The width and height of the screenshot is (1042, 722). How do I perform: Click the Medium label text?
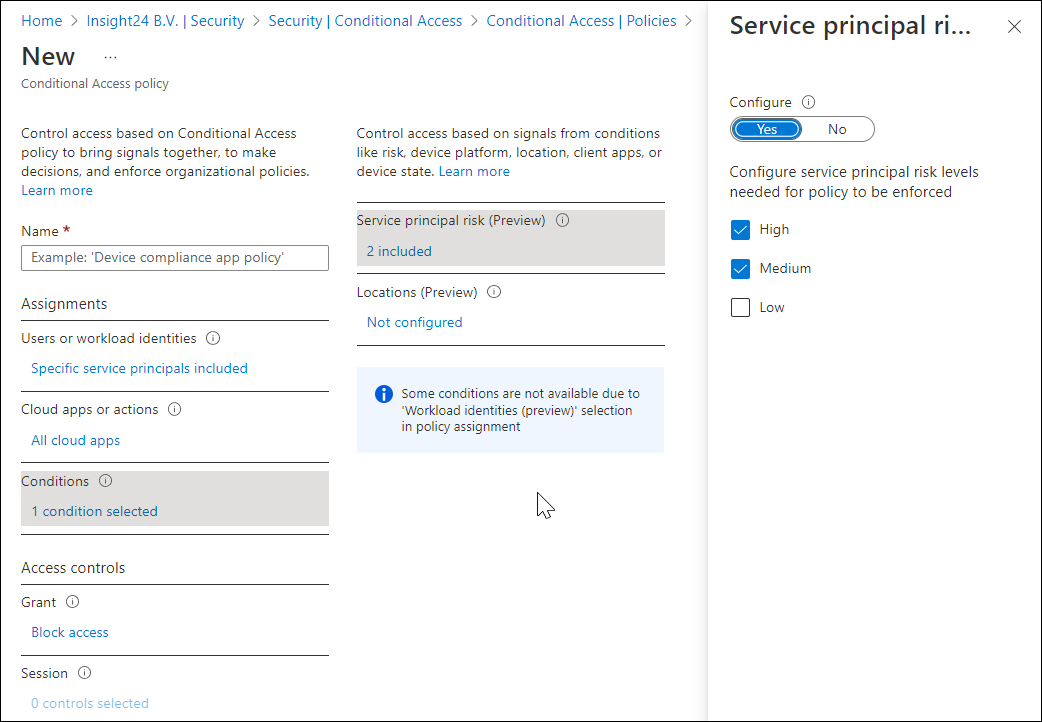tap(785, 269)
